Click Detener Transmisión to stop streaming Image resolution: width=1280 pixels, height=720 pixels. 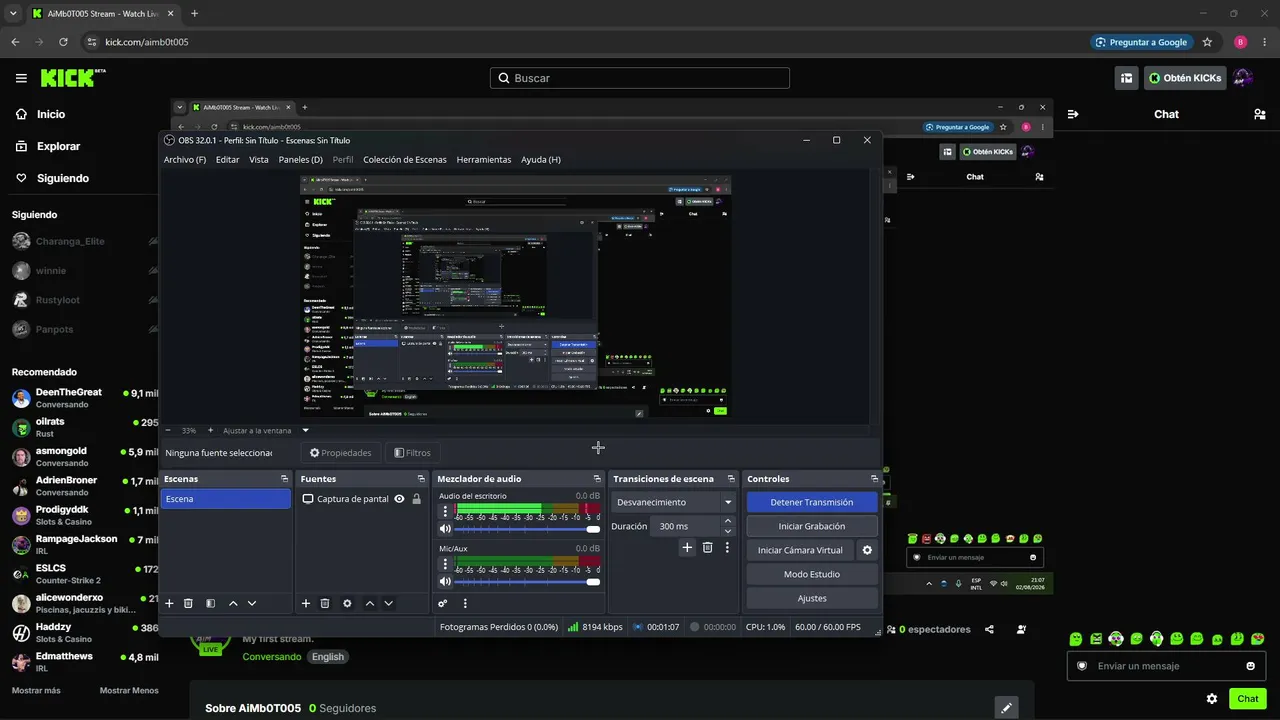[812, 502]
